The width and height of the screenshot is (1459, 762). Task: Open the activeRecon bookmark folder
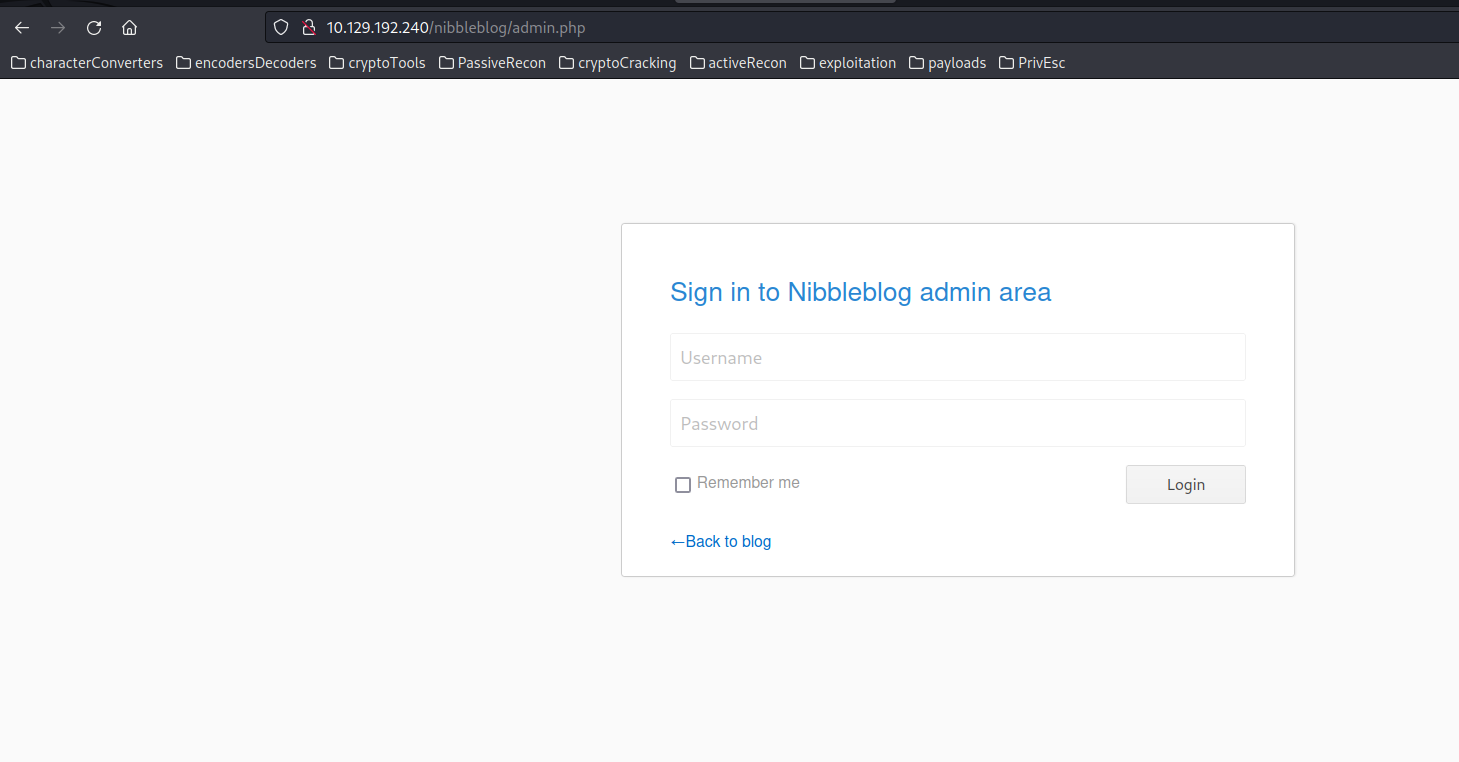pos(738,63)
